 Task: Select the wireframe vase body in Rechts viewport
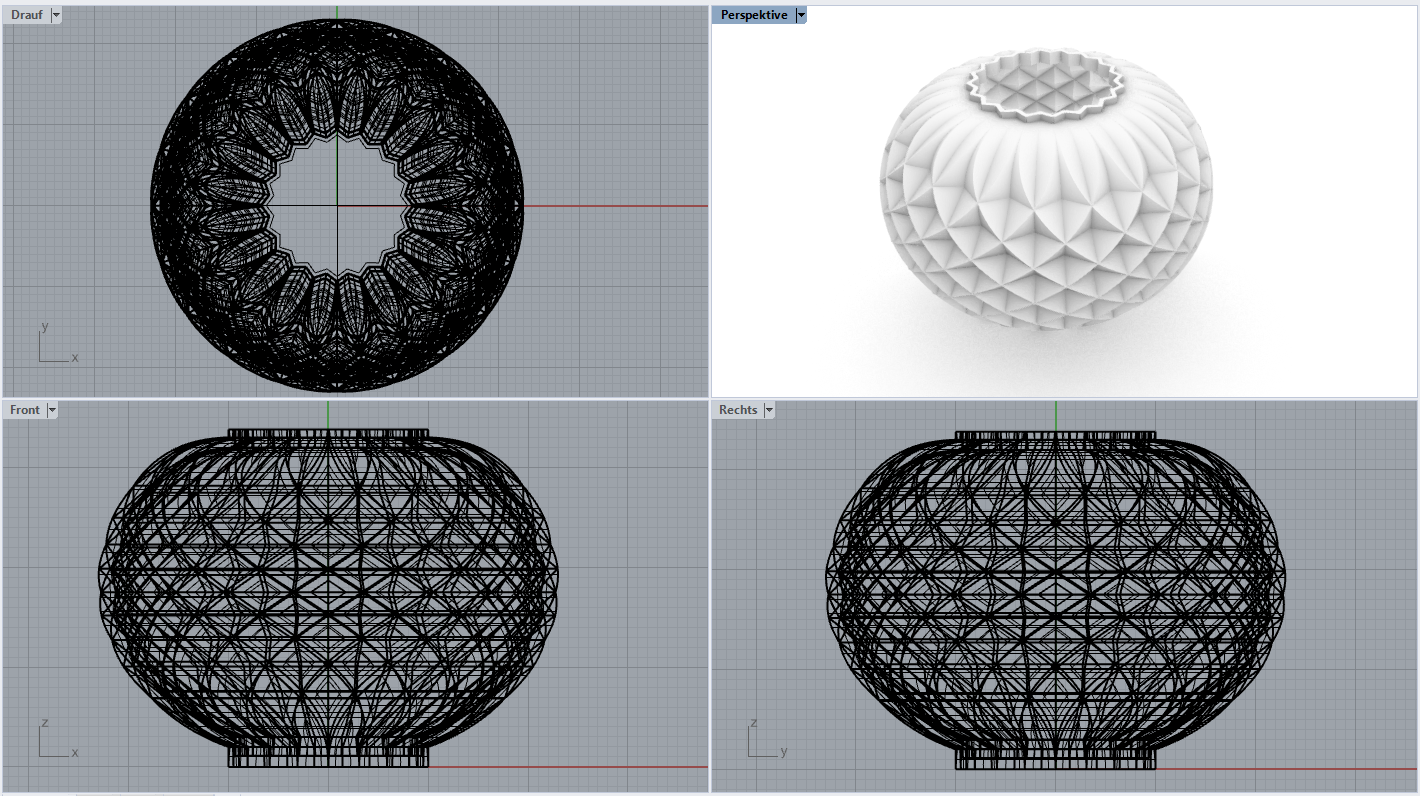[x=1056, y=600]
